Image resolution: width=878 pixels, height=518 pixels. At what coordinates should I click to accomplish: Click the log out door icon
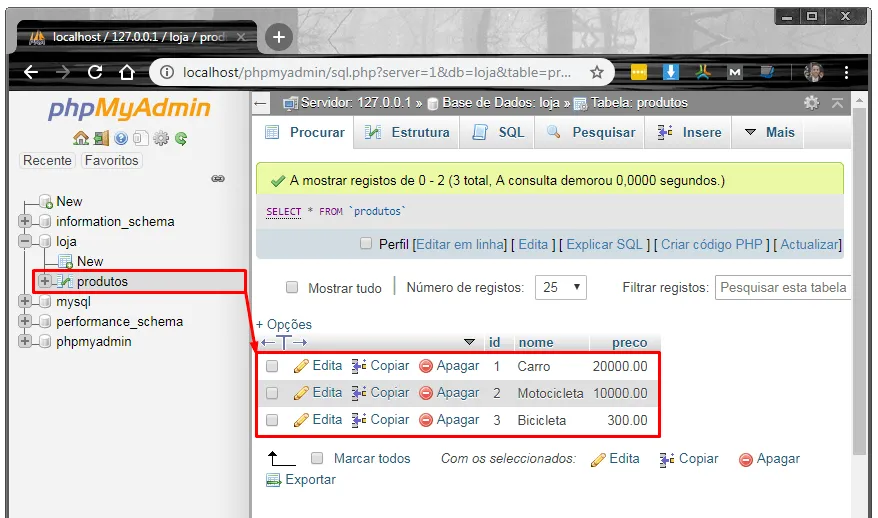(x=101, y=138)
